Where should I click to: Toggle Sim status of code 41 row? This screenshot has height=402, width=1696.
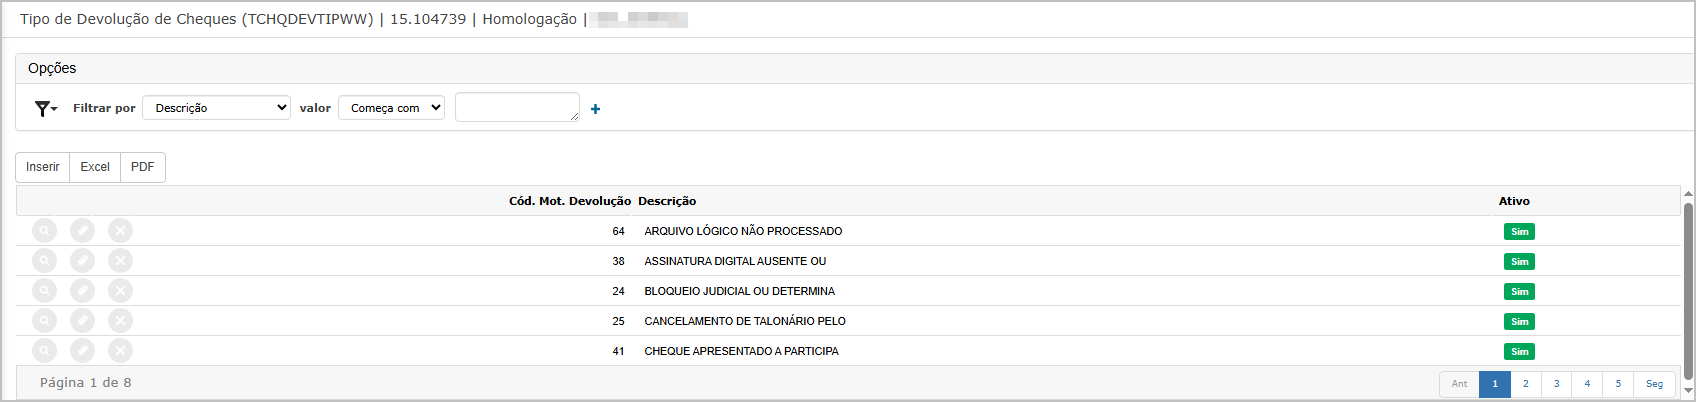(x=1519, y=352)
